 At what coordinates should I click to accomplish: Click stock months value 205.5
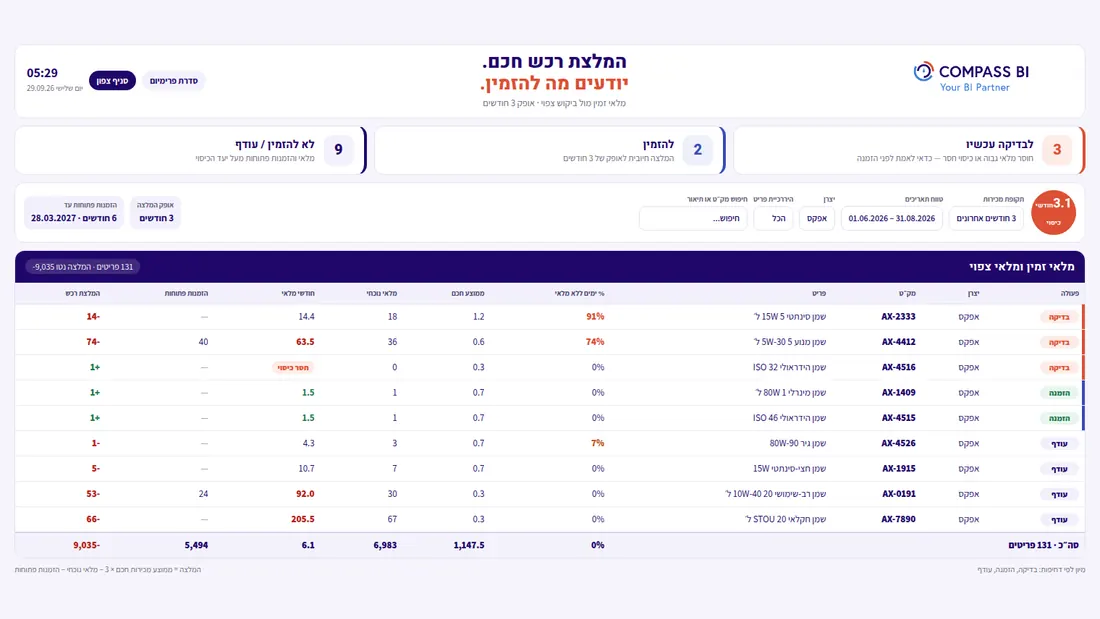303,519
